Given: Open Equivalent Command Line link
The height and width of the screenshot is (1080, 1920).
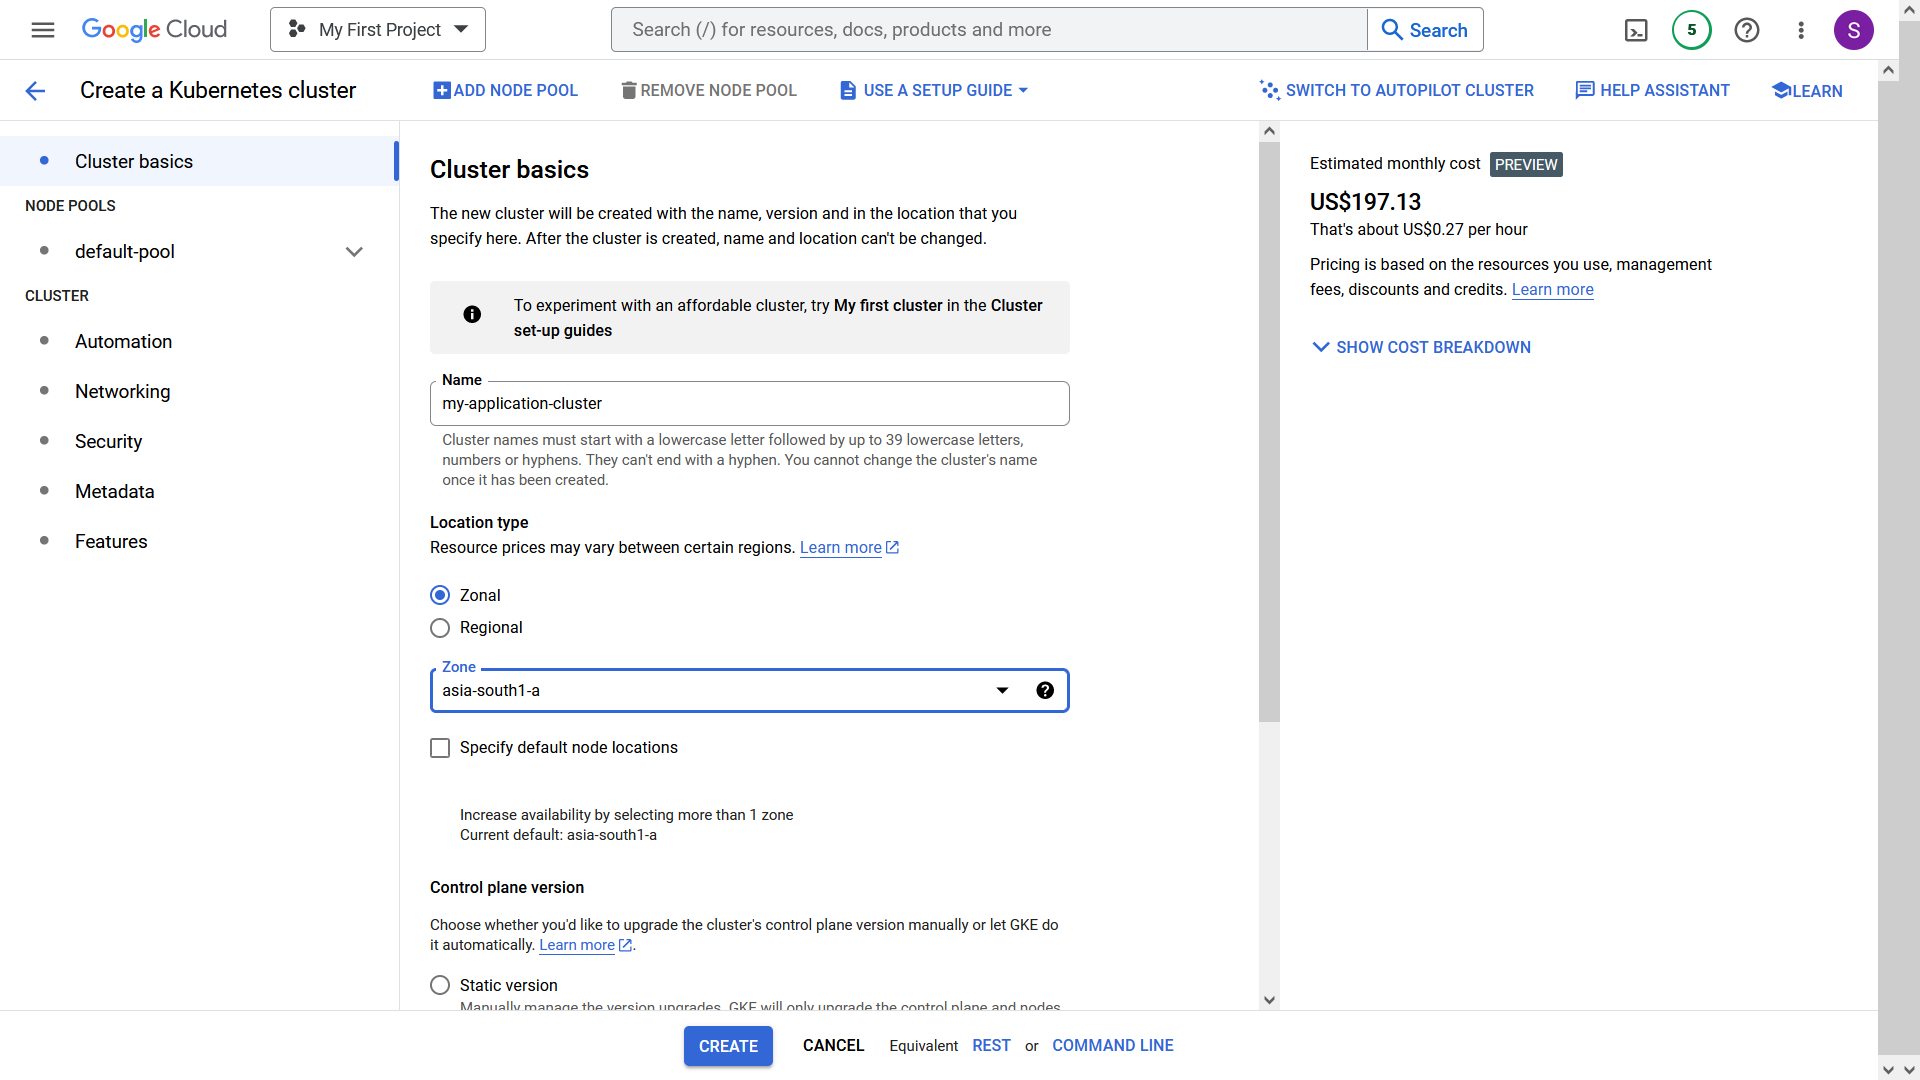Looking at the screenshot, I should tap(1113, 1045).
